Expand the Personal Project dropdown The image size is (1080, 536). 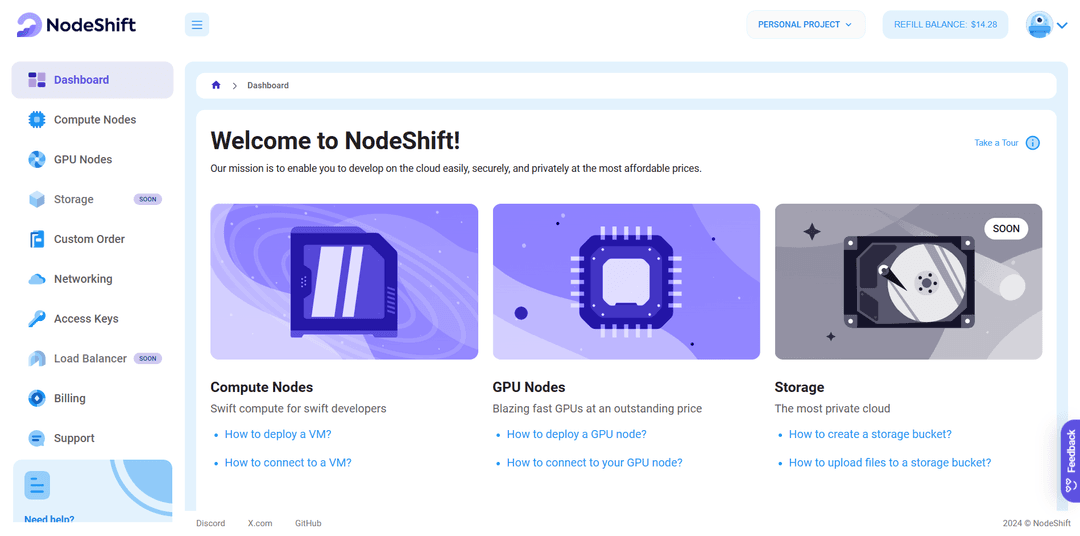pyautogui.click(x=805, y=25)
